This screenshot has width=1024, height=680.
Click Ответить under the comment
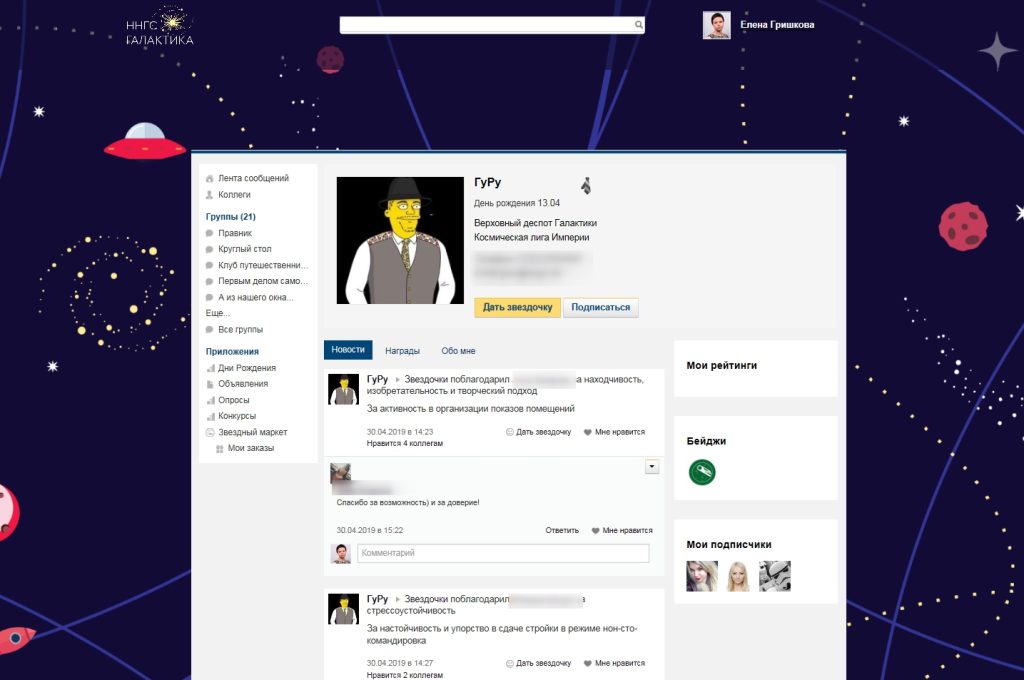tap(562, 530)
